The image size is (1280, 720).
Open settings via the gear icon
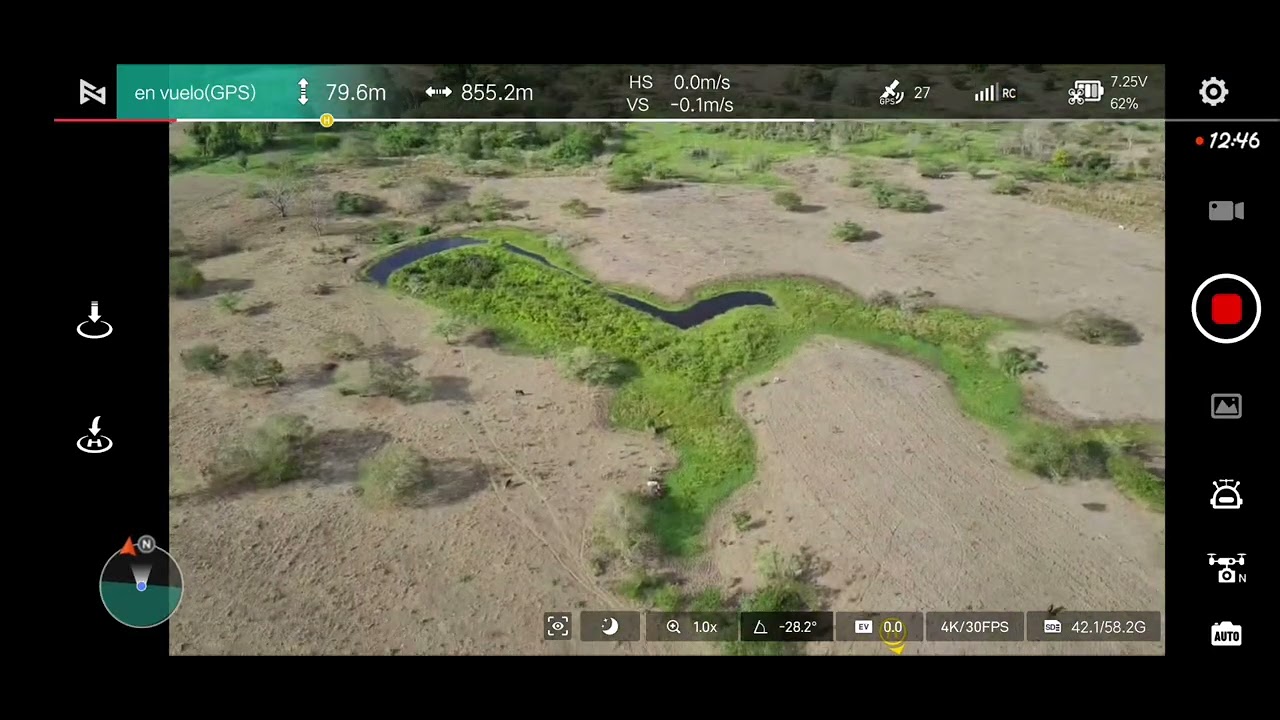click(1213, 92)
